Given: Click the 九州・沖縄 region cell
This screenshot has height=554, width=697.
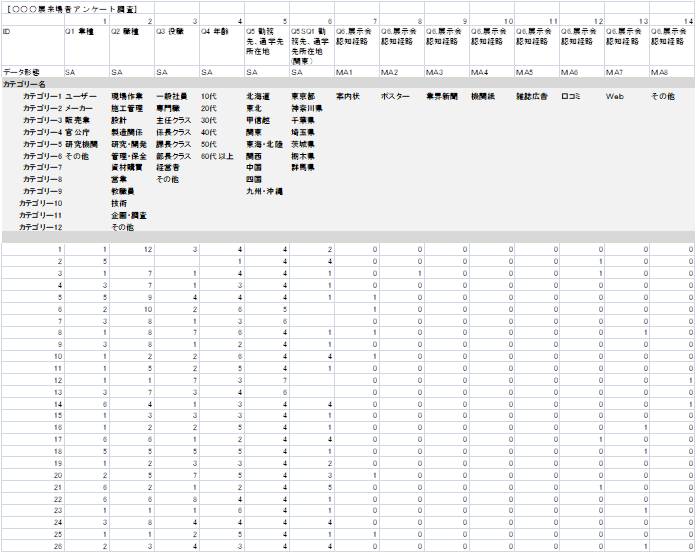Looking at the screenshot, I should coord(265,191).
